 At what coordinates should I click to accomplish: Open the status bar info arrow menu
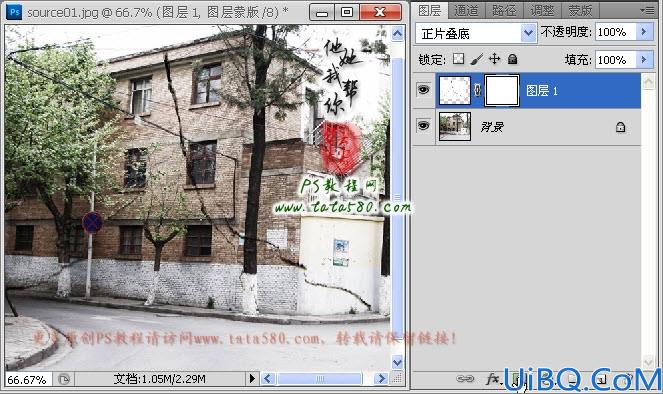click(x=252, y=378)
